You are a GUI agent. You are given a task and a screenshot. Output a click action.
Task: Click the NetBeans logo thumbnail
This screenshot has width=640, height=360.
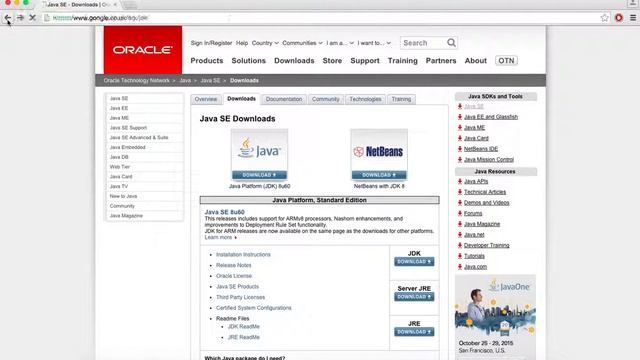(379, 150)
